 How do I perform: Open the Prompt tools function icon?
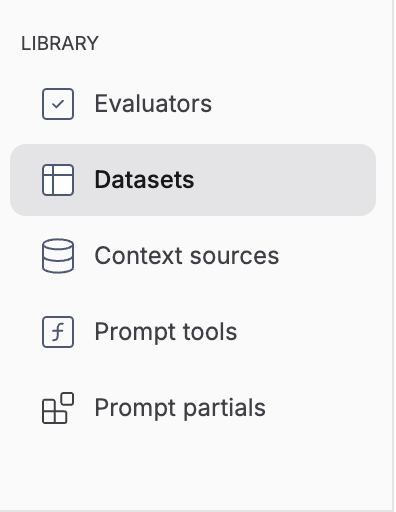coord(58,332)
